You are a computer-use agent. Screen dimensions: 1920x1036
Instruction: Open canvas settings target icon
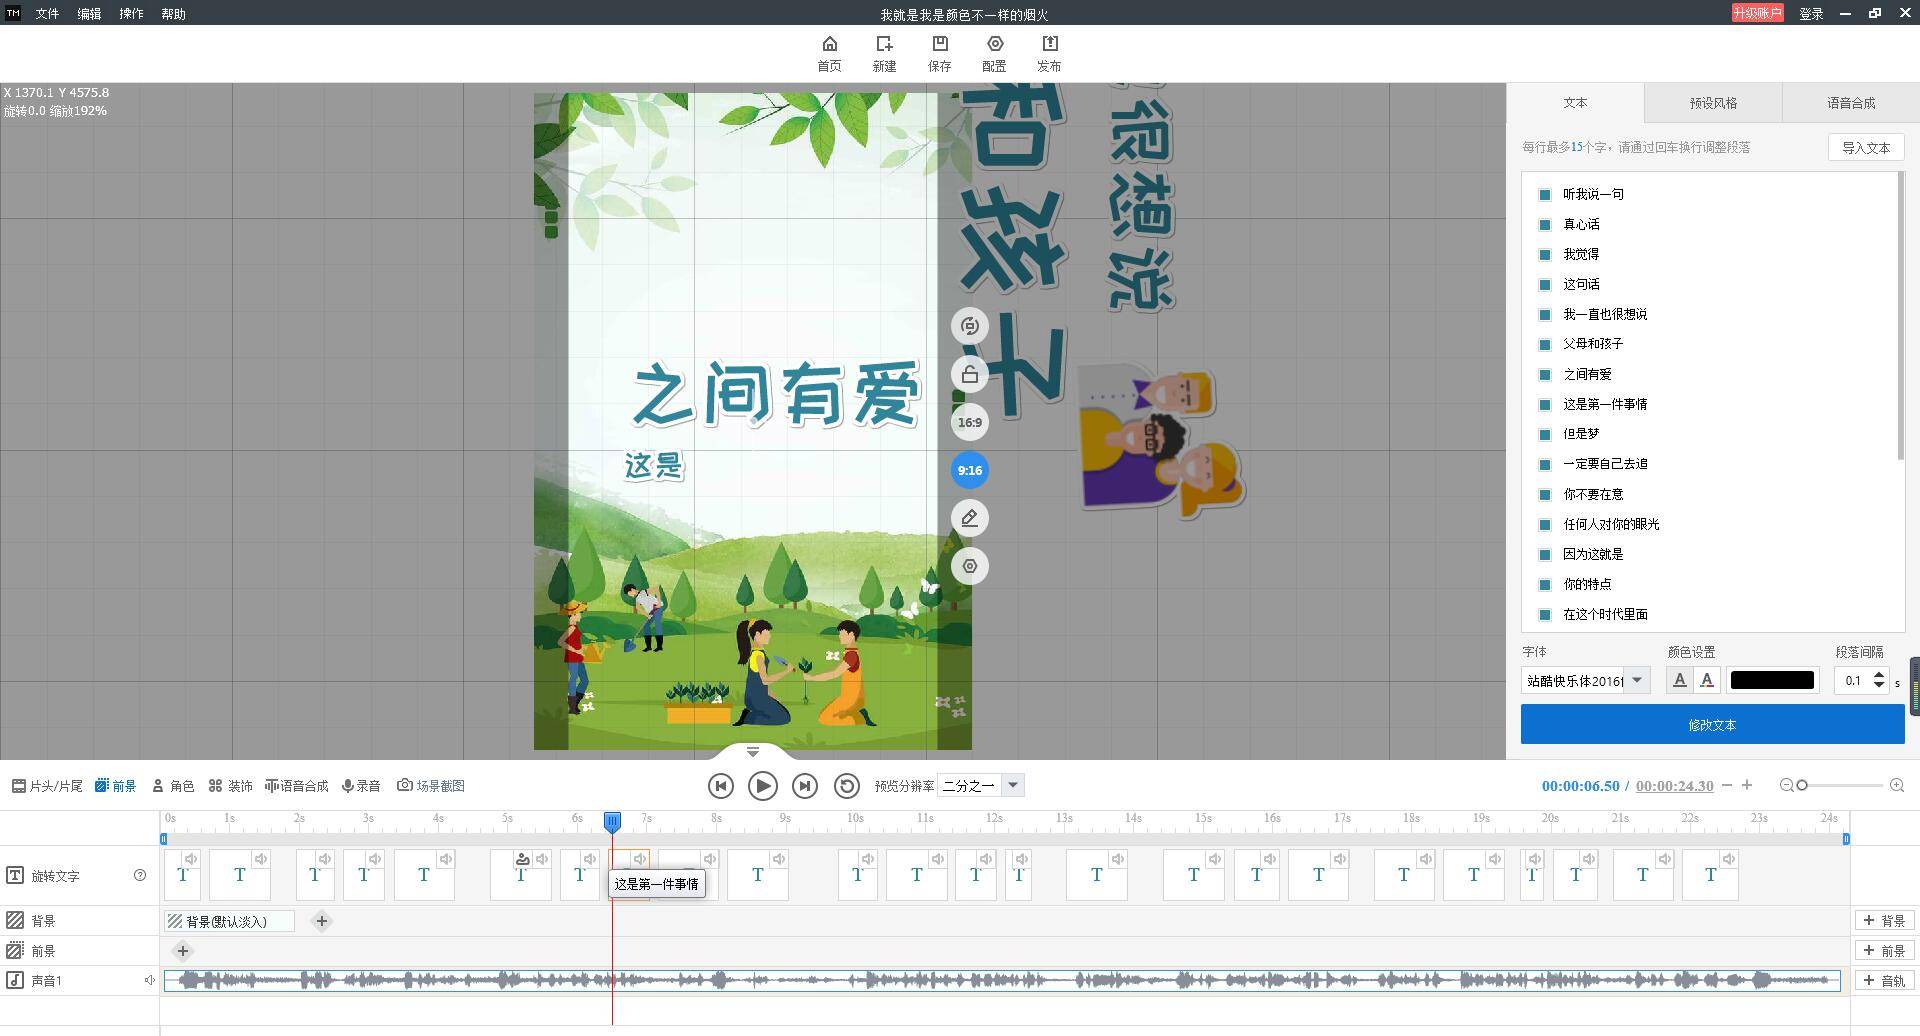point(969,566)
